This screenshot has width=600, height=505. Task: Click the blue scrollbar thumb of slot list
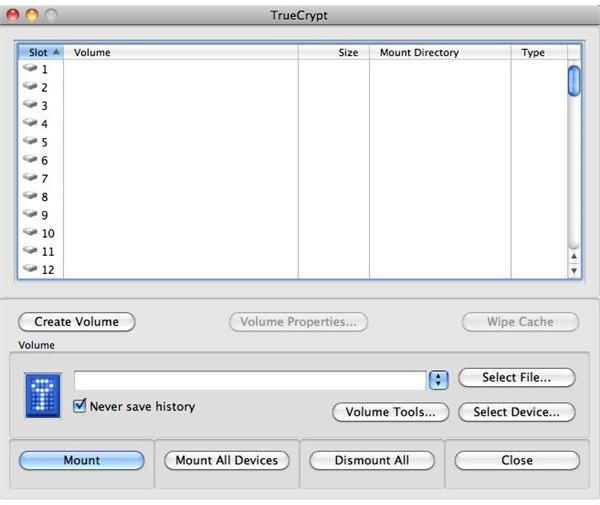[574, 81]
